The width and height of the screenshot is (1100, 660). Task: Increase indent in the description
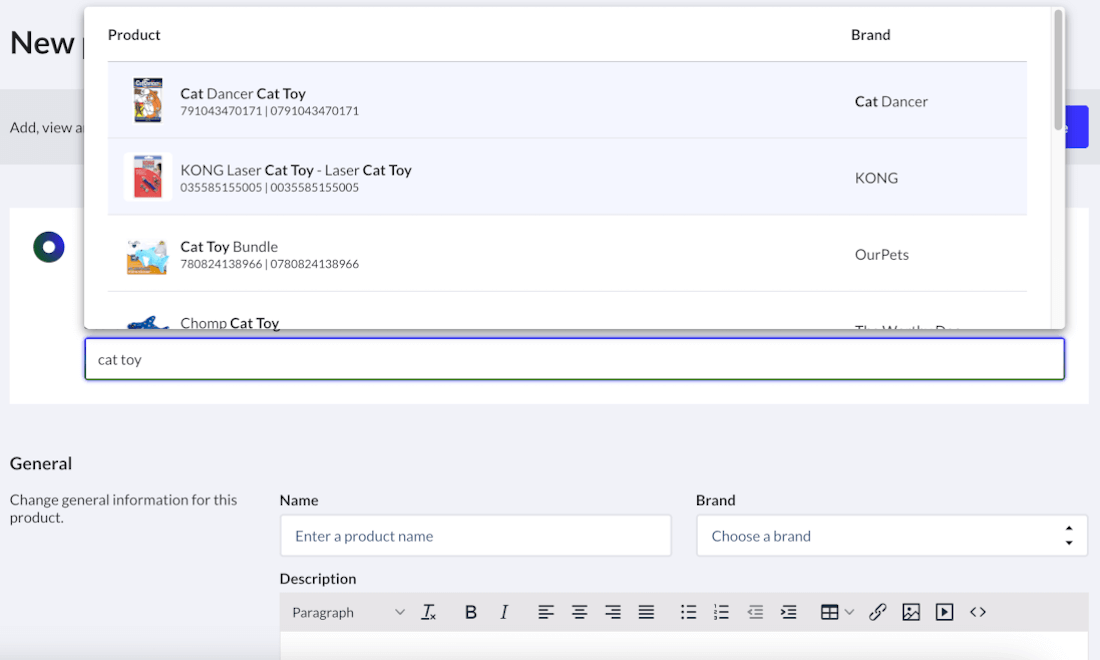(x=788, y=612)
